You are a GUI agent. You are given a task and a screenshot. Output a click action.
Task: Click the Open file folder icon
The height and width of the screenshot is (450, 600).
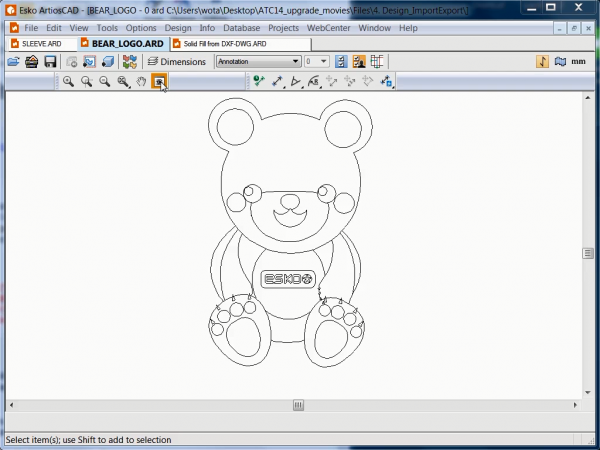point(14,62)
